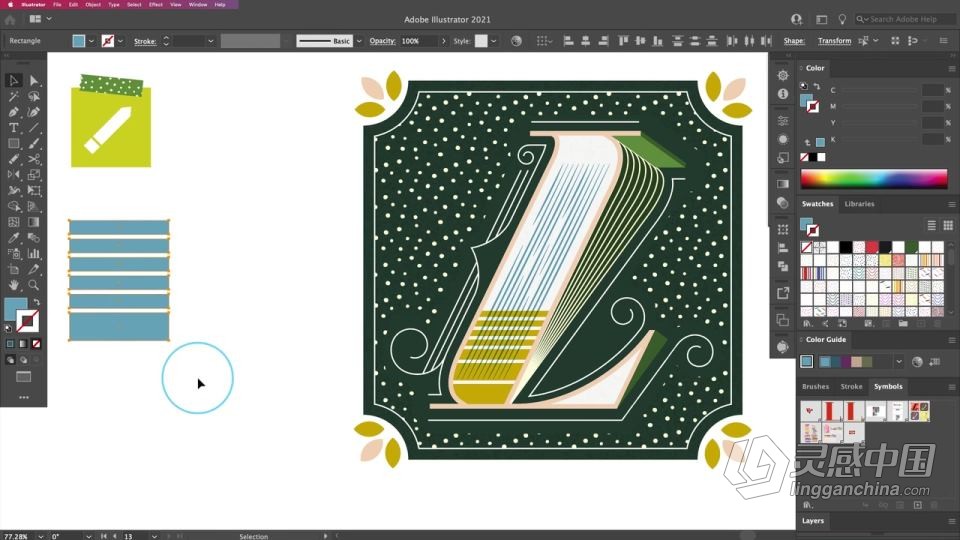Select the Type tool
Image resolution: width=960 pixels, height=540 pixels.
(13, 128)
